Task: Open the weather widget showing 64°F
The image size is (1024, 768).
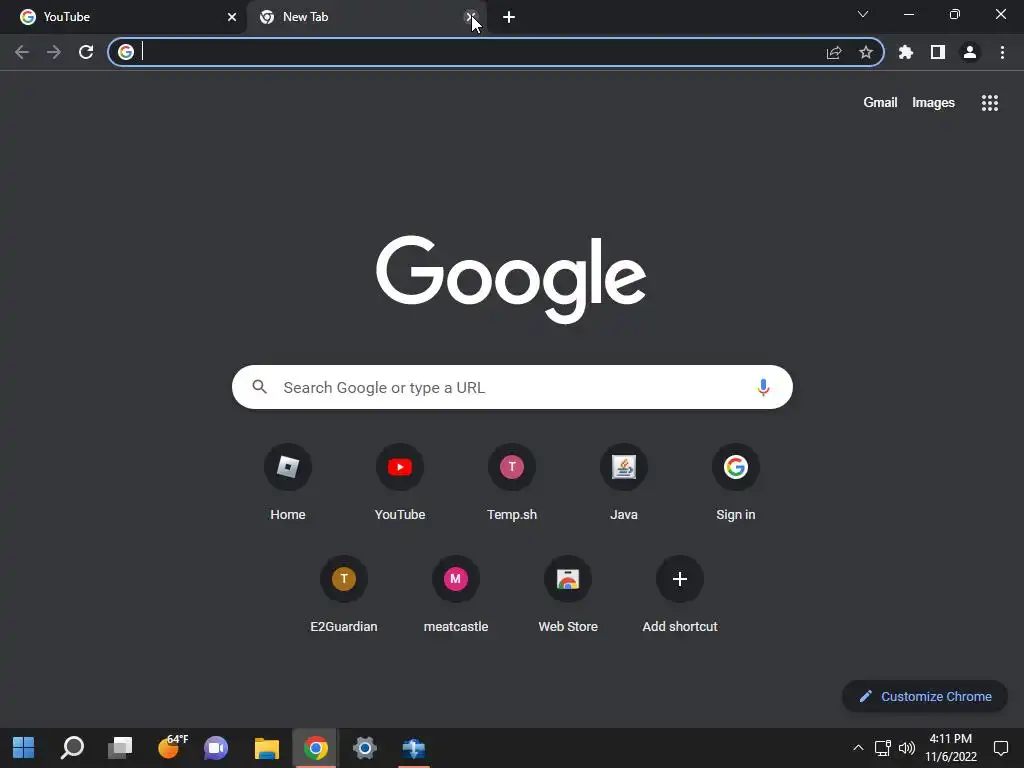Action: [x=172, y=746]
